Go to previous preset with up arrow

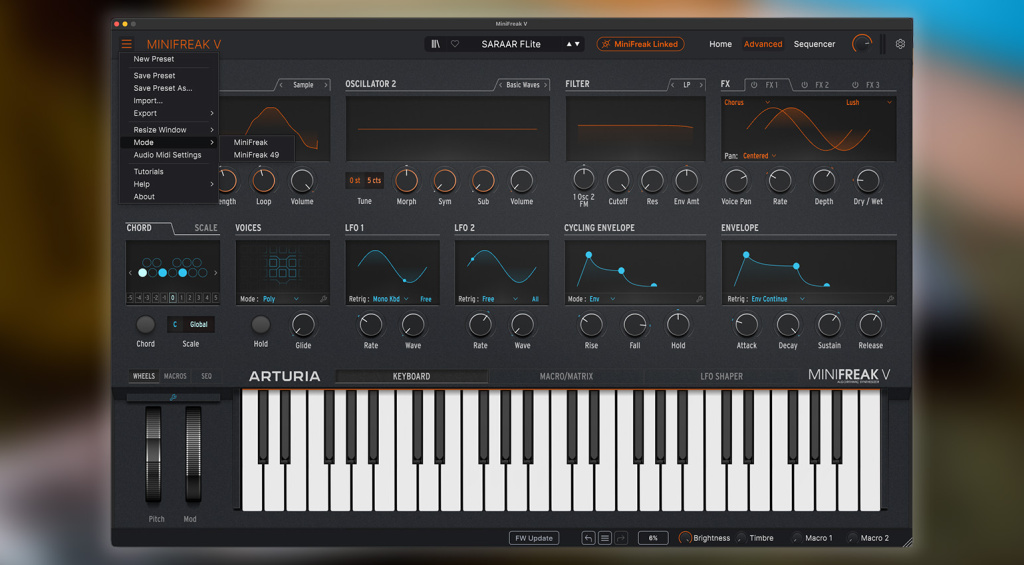[569, 44]
